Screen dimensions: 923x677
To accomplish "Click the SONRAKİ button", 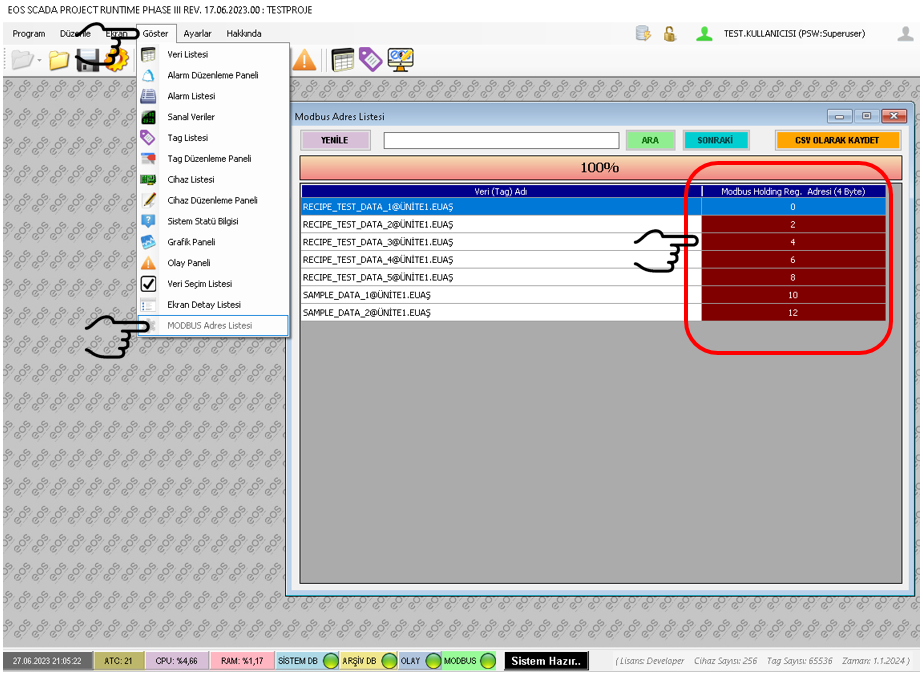I will pos(715,140).
